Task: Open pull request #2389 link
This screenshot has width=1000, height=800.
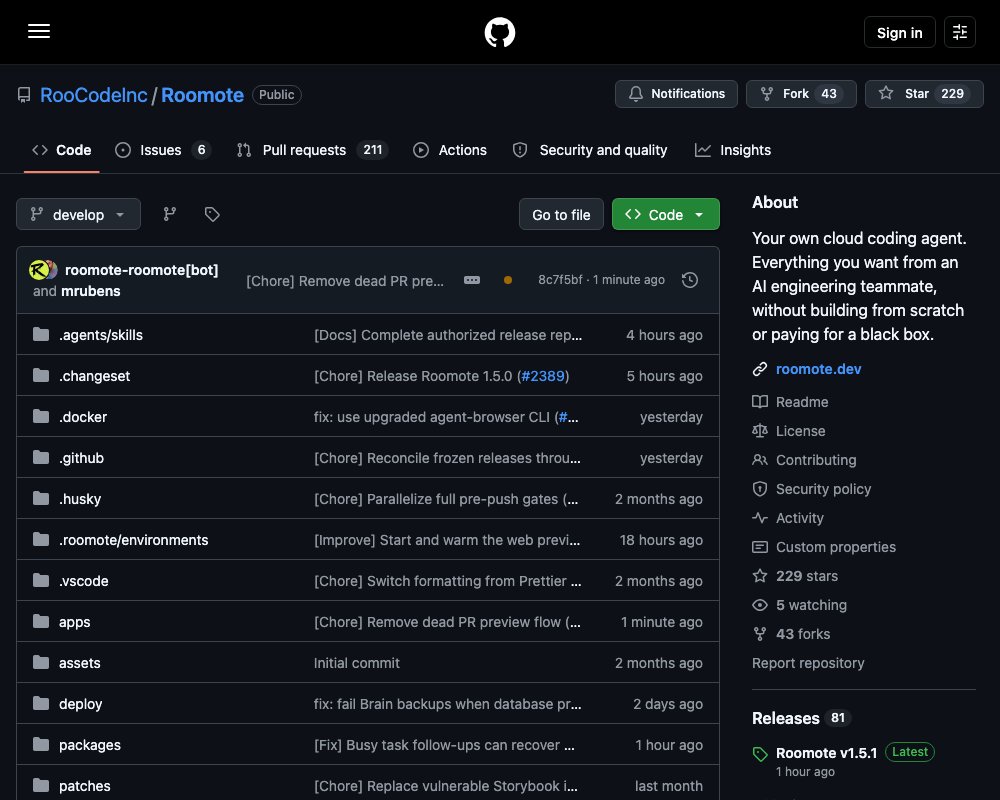Action: coord(543,376)
